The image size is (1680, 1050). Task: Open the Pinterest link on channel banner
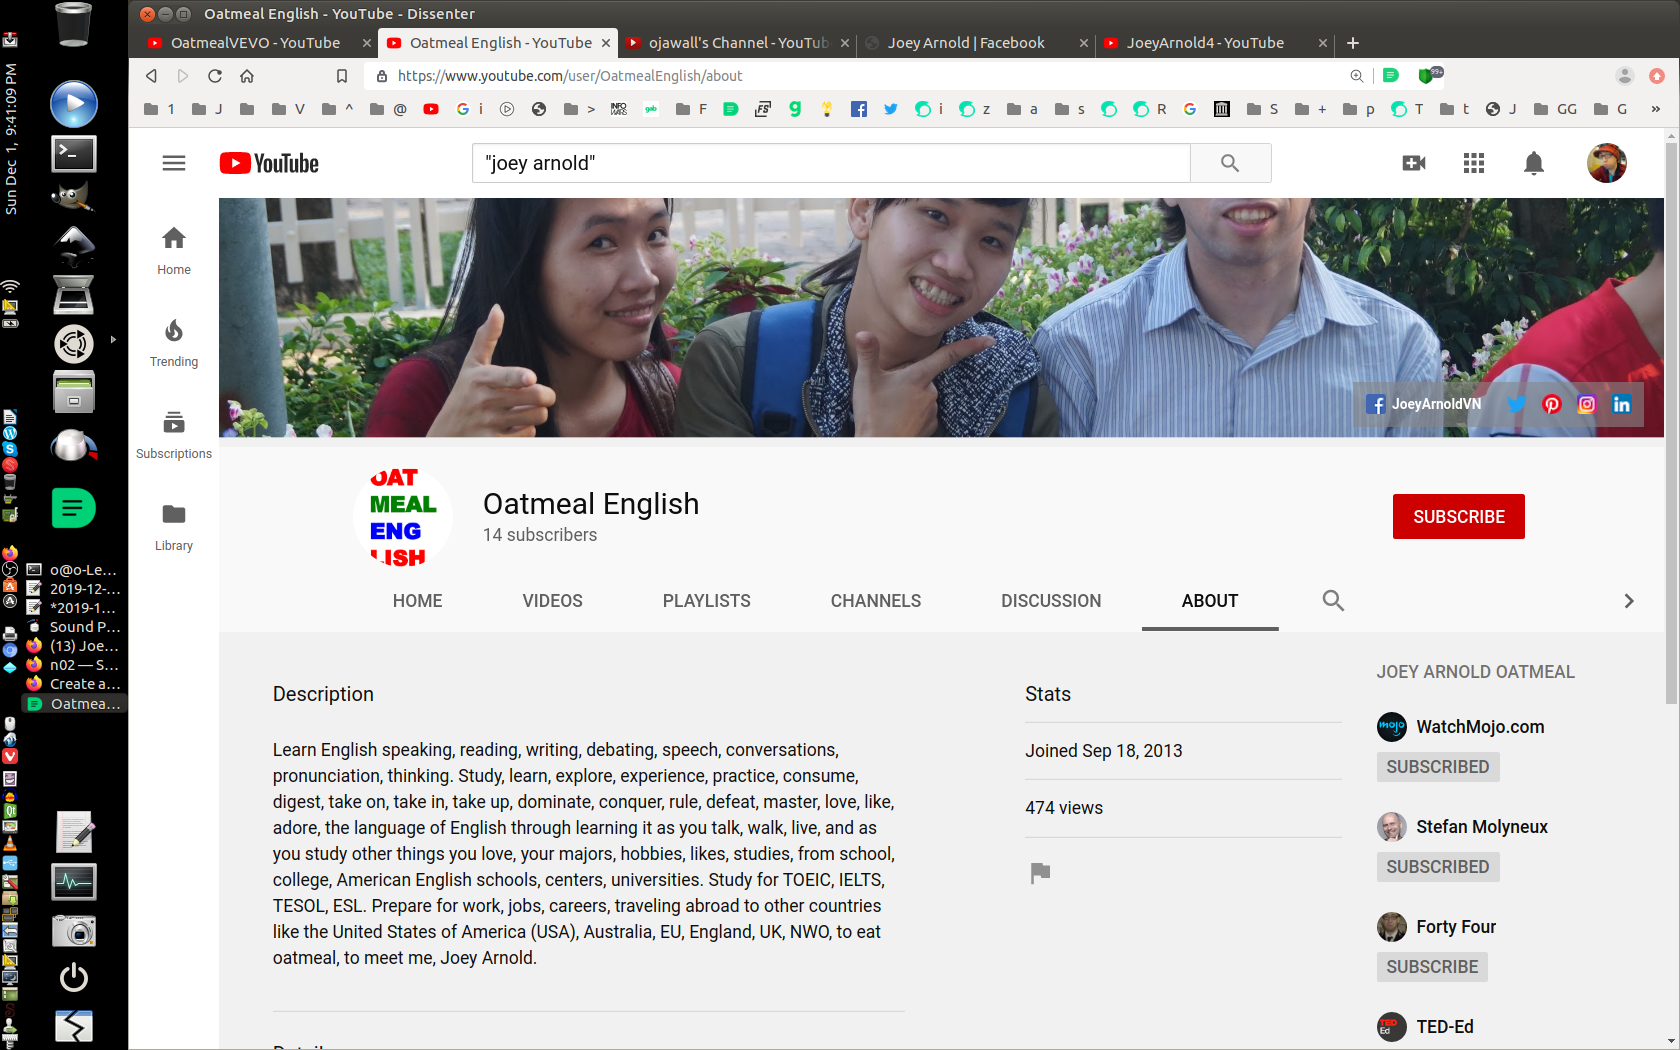1552,404
